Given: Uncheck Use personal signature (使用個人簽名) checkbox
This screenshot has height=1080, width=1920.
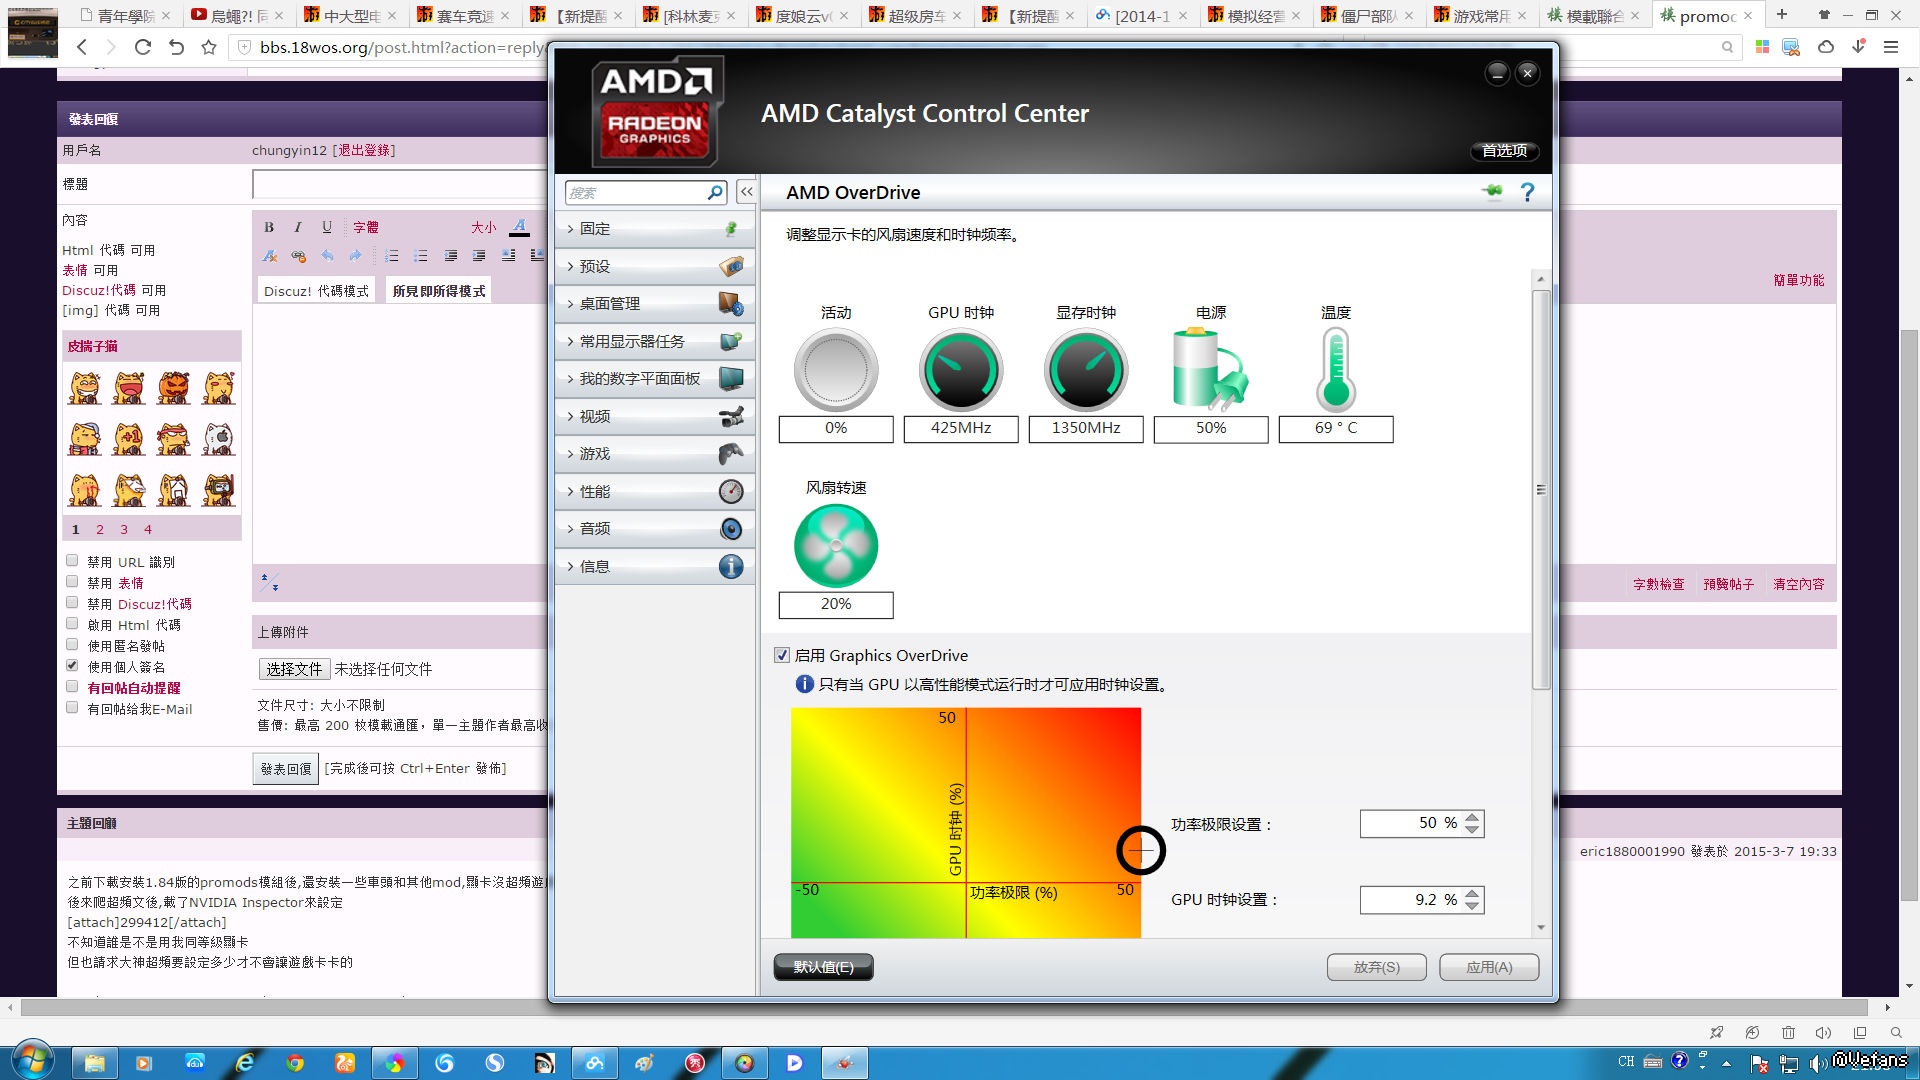Looking at the screenshot, I should tap(72, 666).
